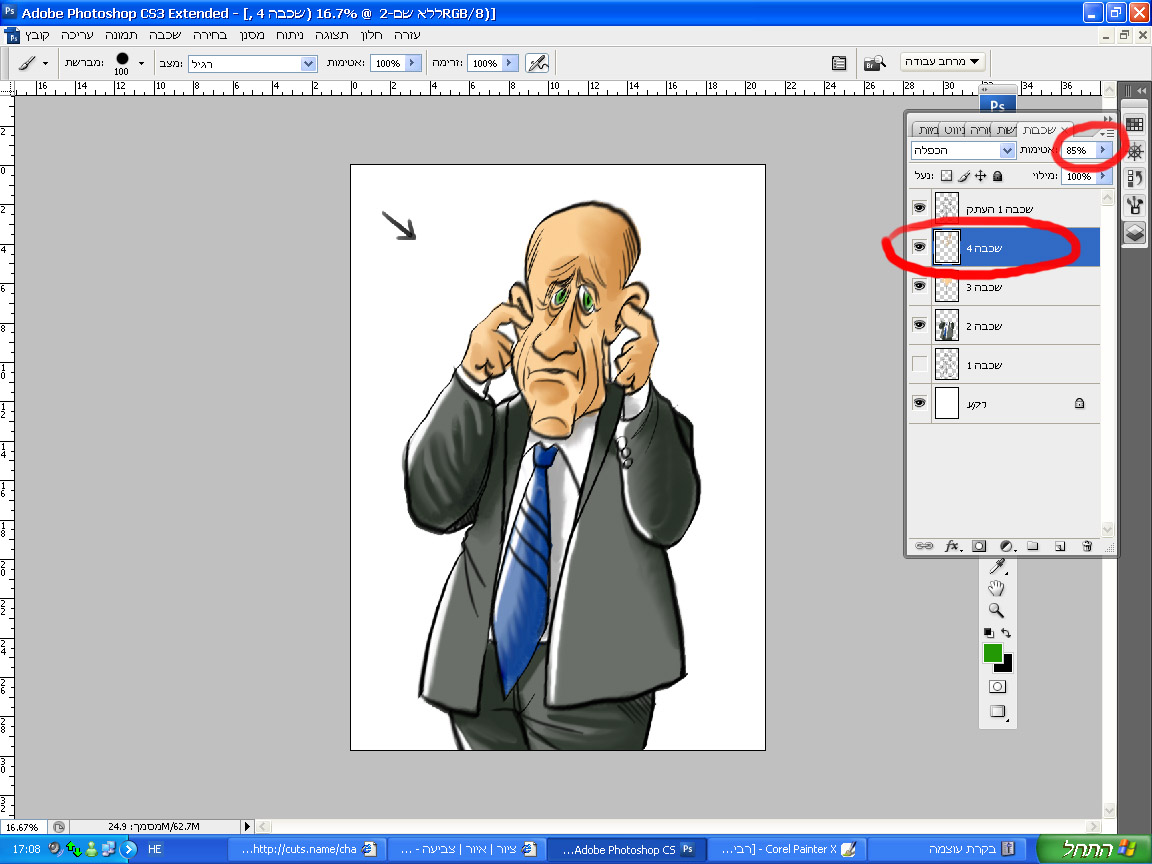Open History panel icon in dock
1152x864 pixels.
(x=1134, y=179)
